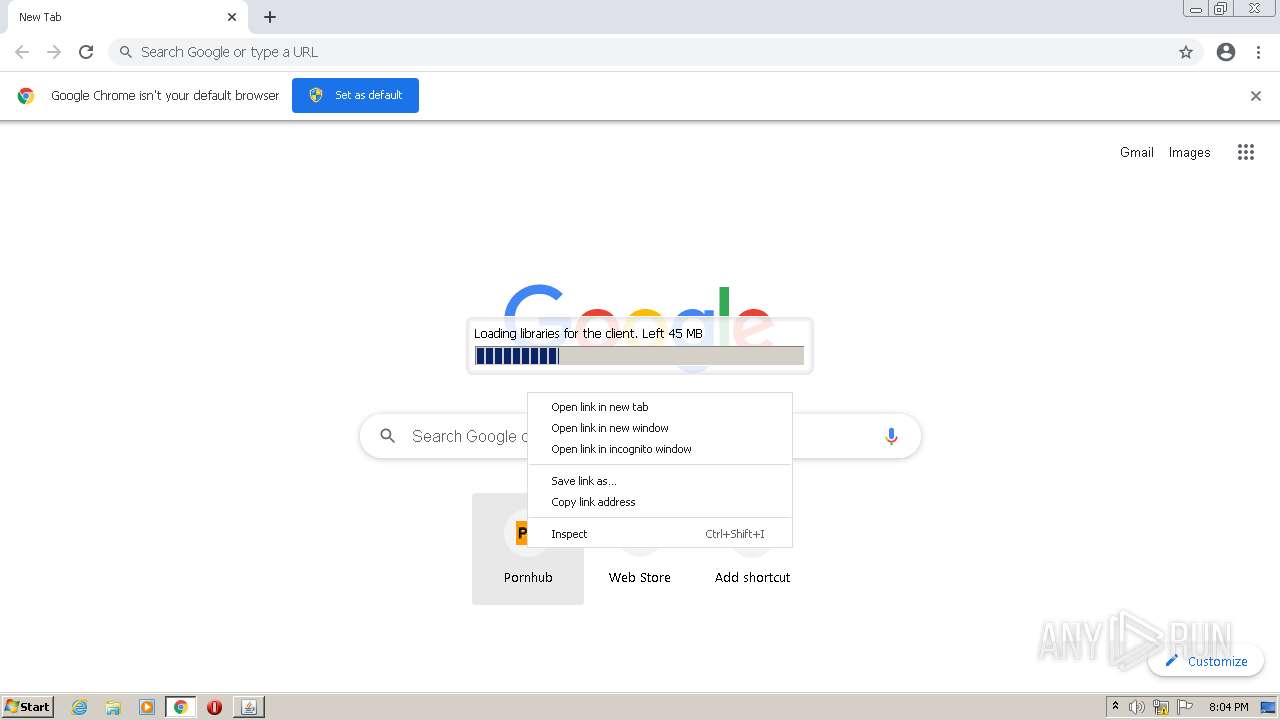The image size is (1280, 720).
Task: Click the New Tab tab title
Action: click(40, 17)
